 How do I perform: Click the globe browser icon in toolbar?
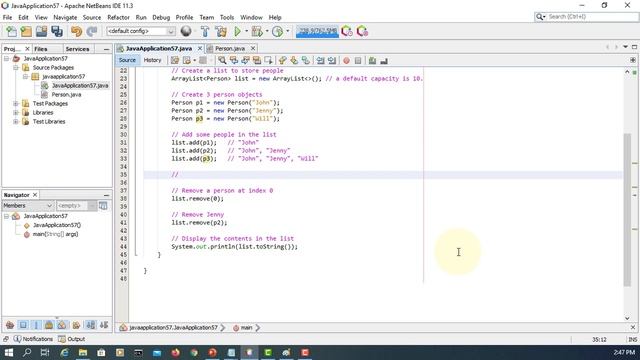[x=186, y=31]
